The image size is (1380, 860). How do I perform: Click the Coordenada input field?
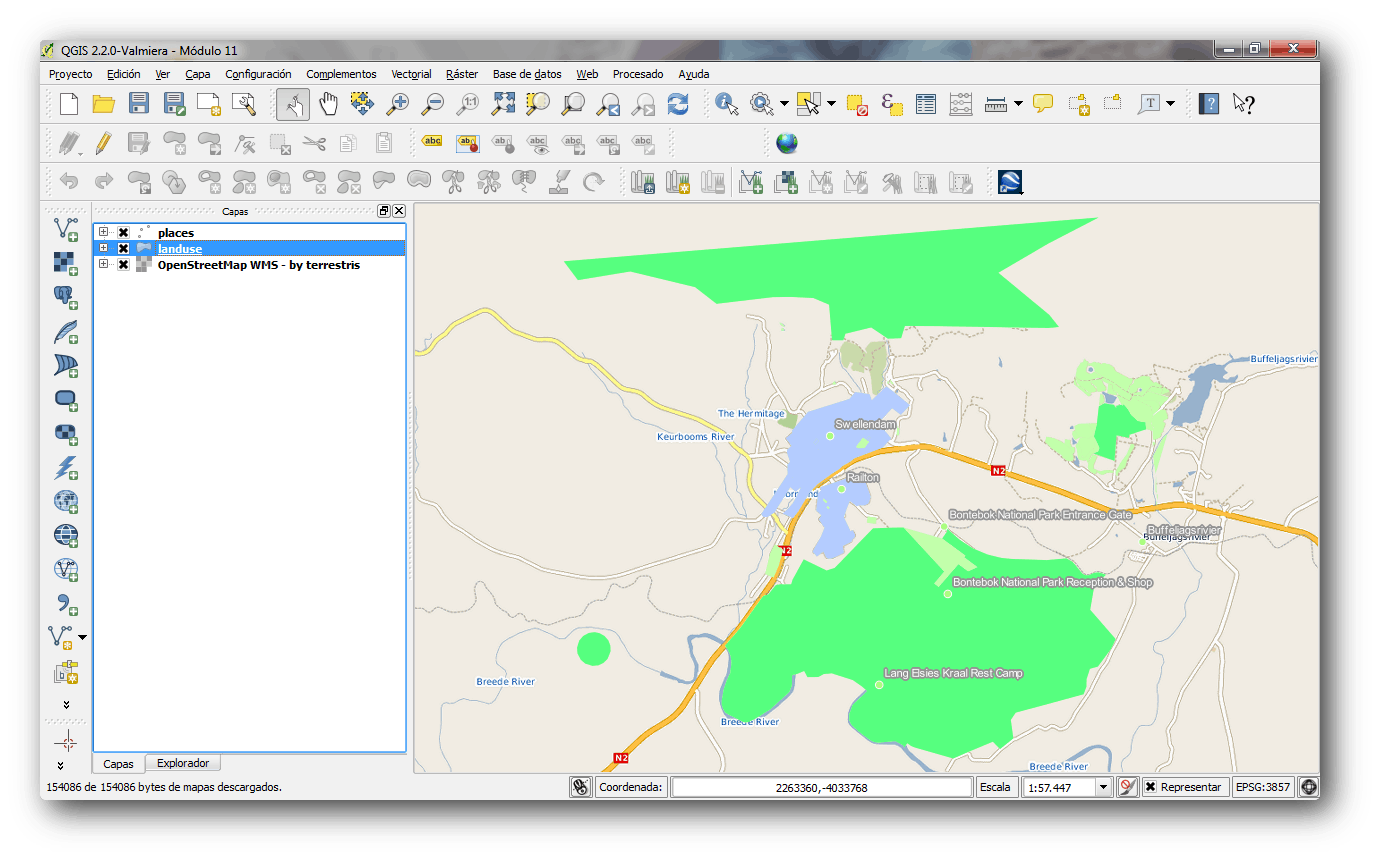pyautogui.click(x=821, y=787)
